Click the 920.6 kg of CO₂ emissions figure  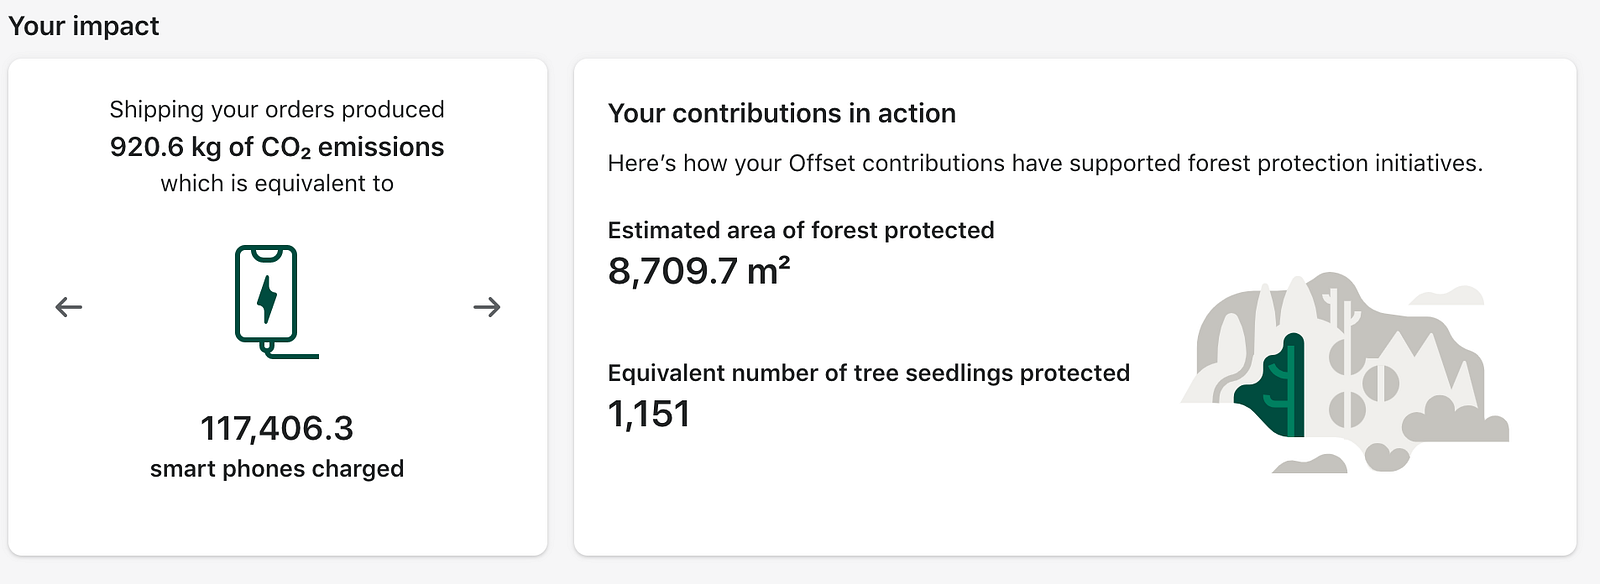click(277, 147)
